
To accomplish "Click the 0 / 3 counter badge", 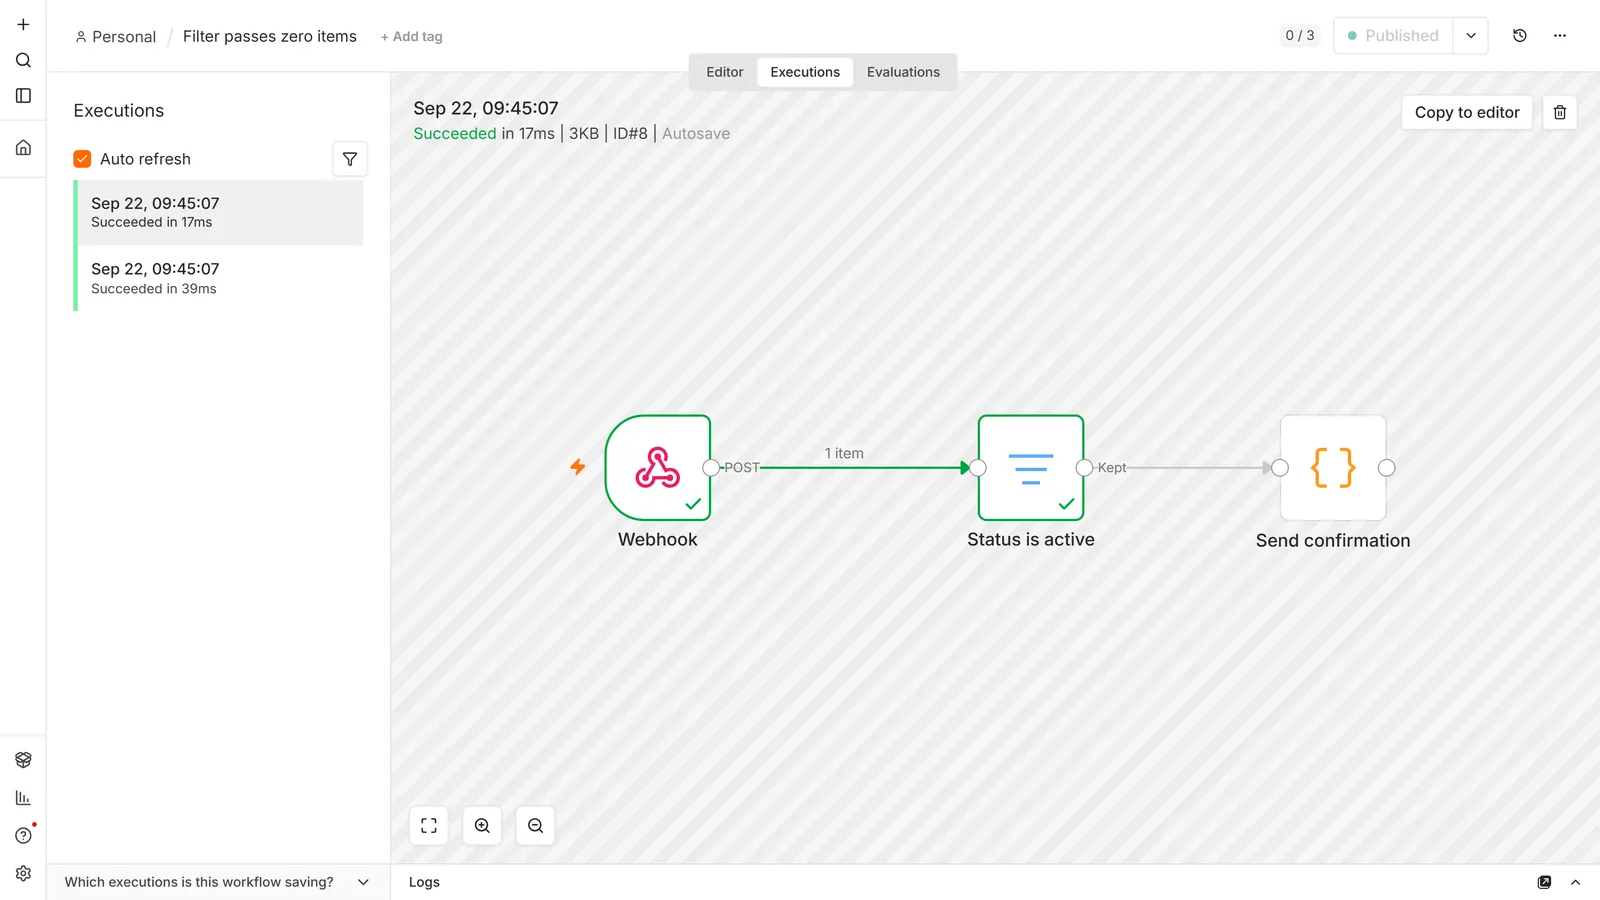I will [1300, 36].
